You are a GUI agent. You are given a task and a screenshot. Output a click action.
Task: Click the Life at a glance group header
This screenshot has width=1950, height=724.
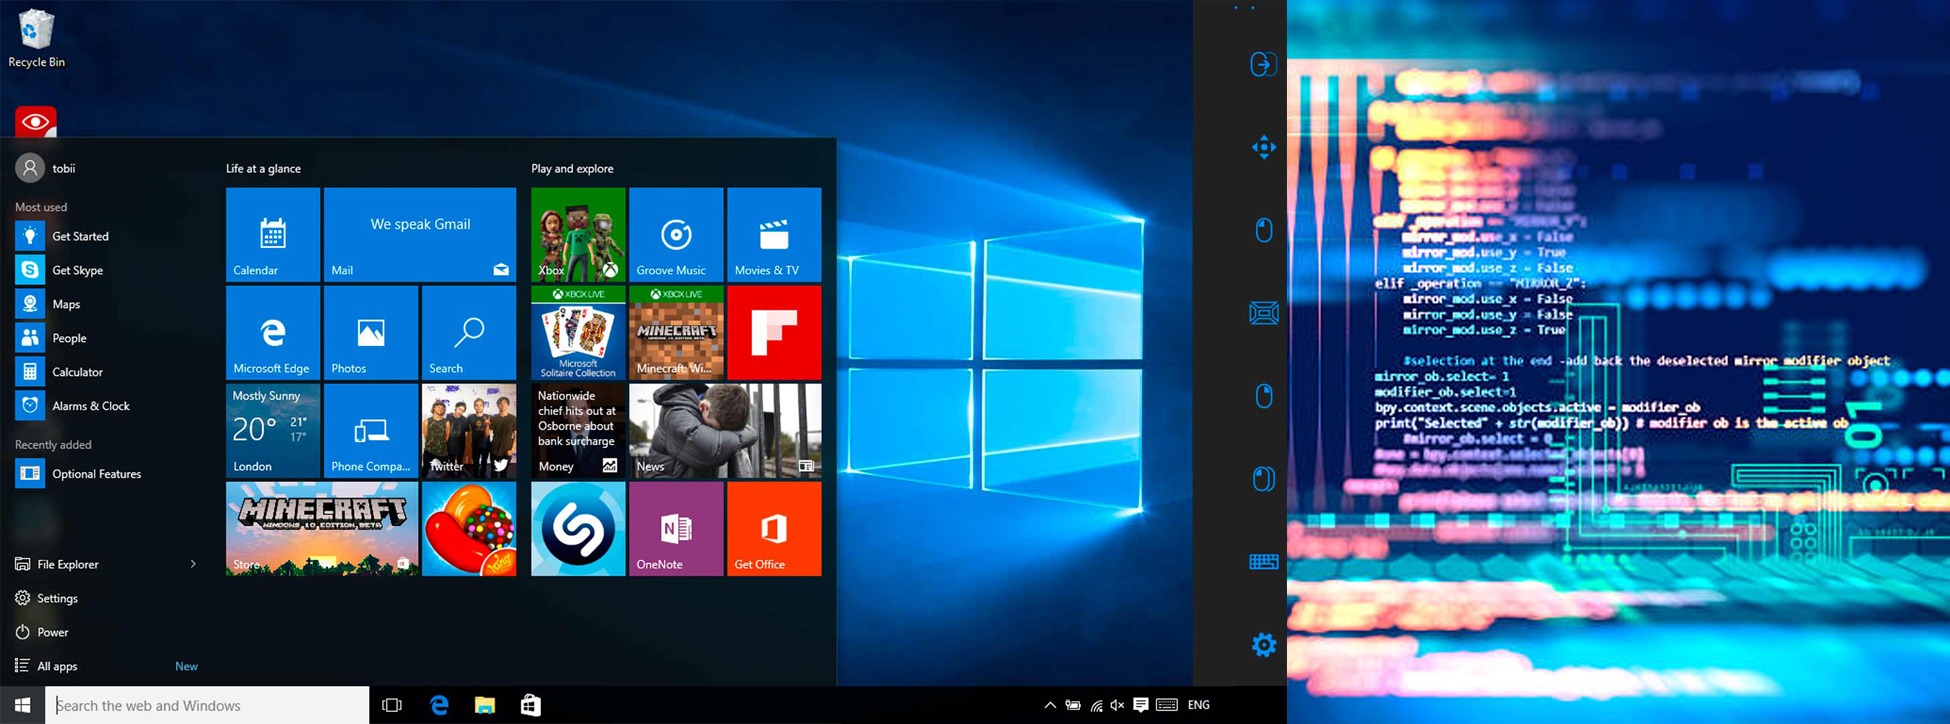[x=263, y=168]
